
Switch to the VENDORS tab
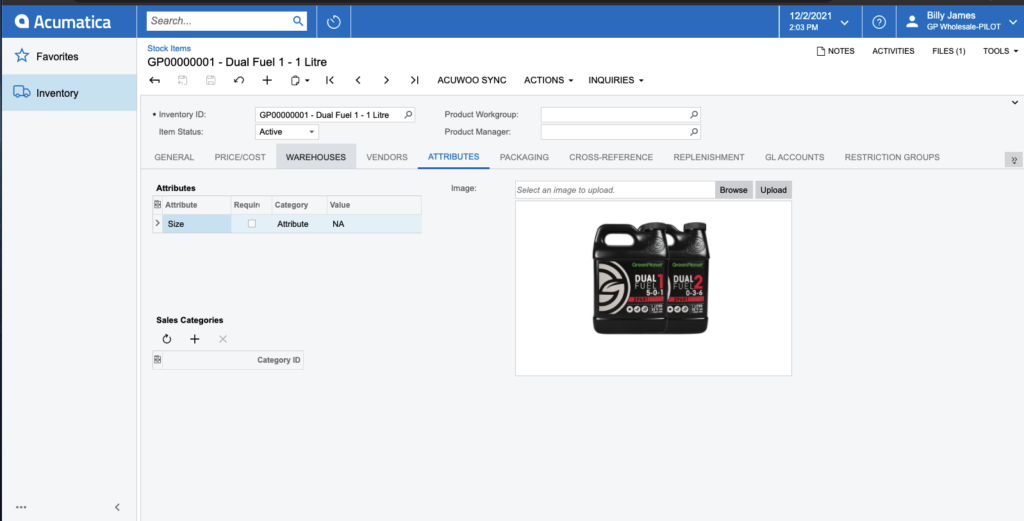point(387,157)
